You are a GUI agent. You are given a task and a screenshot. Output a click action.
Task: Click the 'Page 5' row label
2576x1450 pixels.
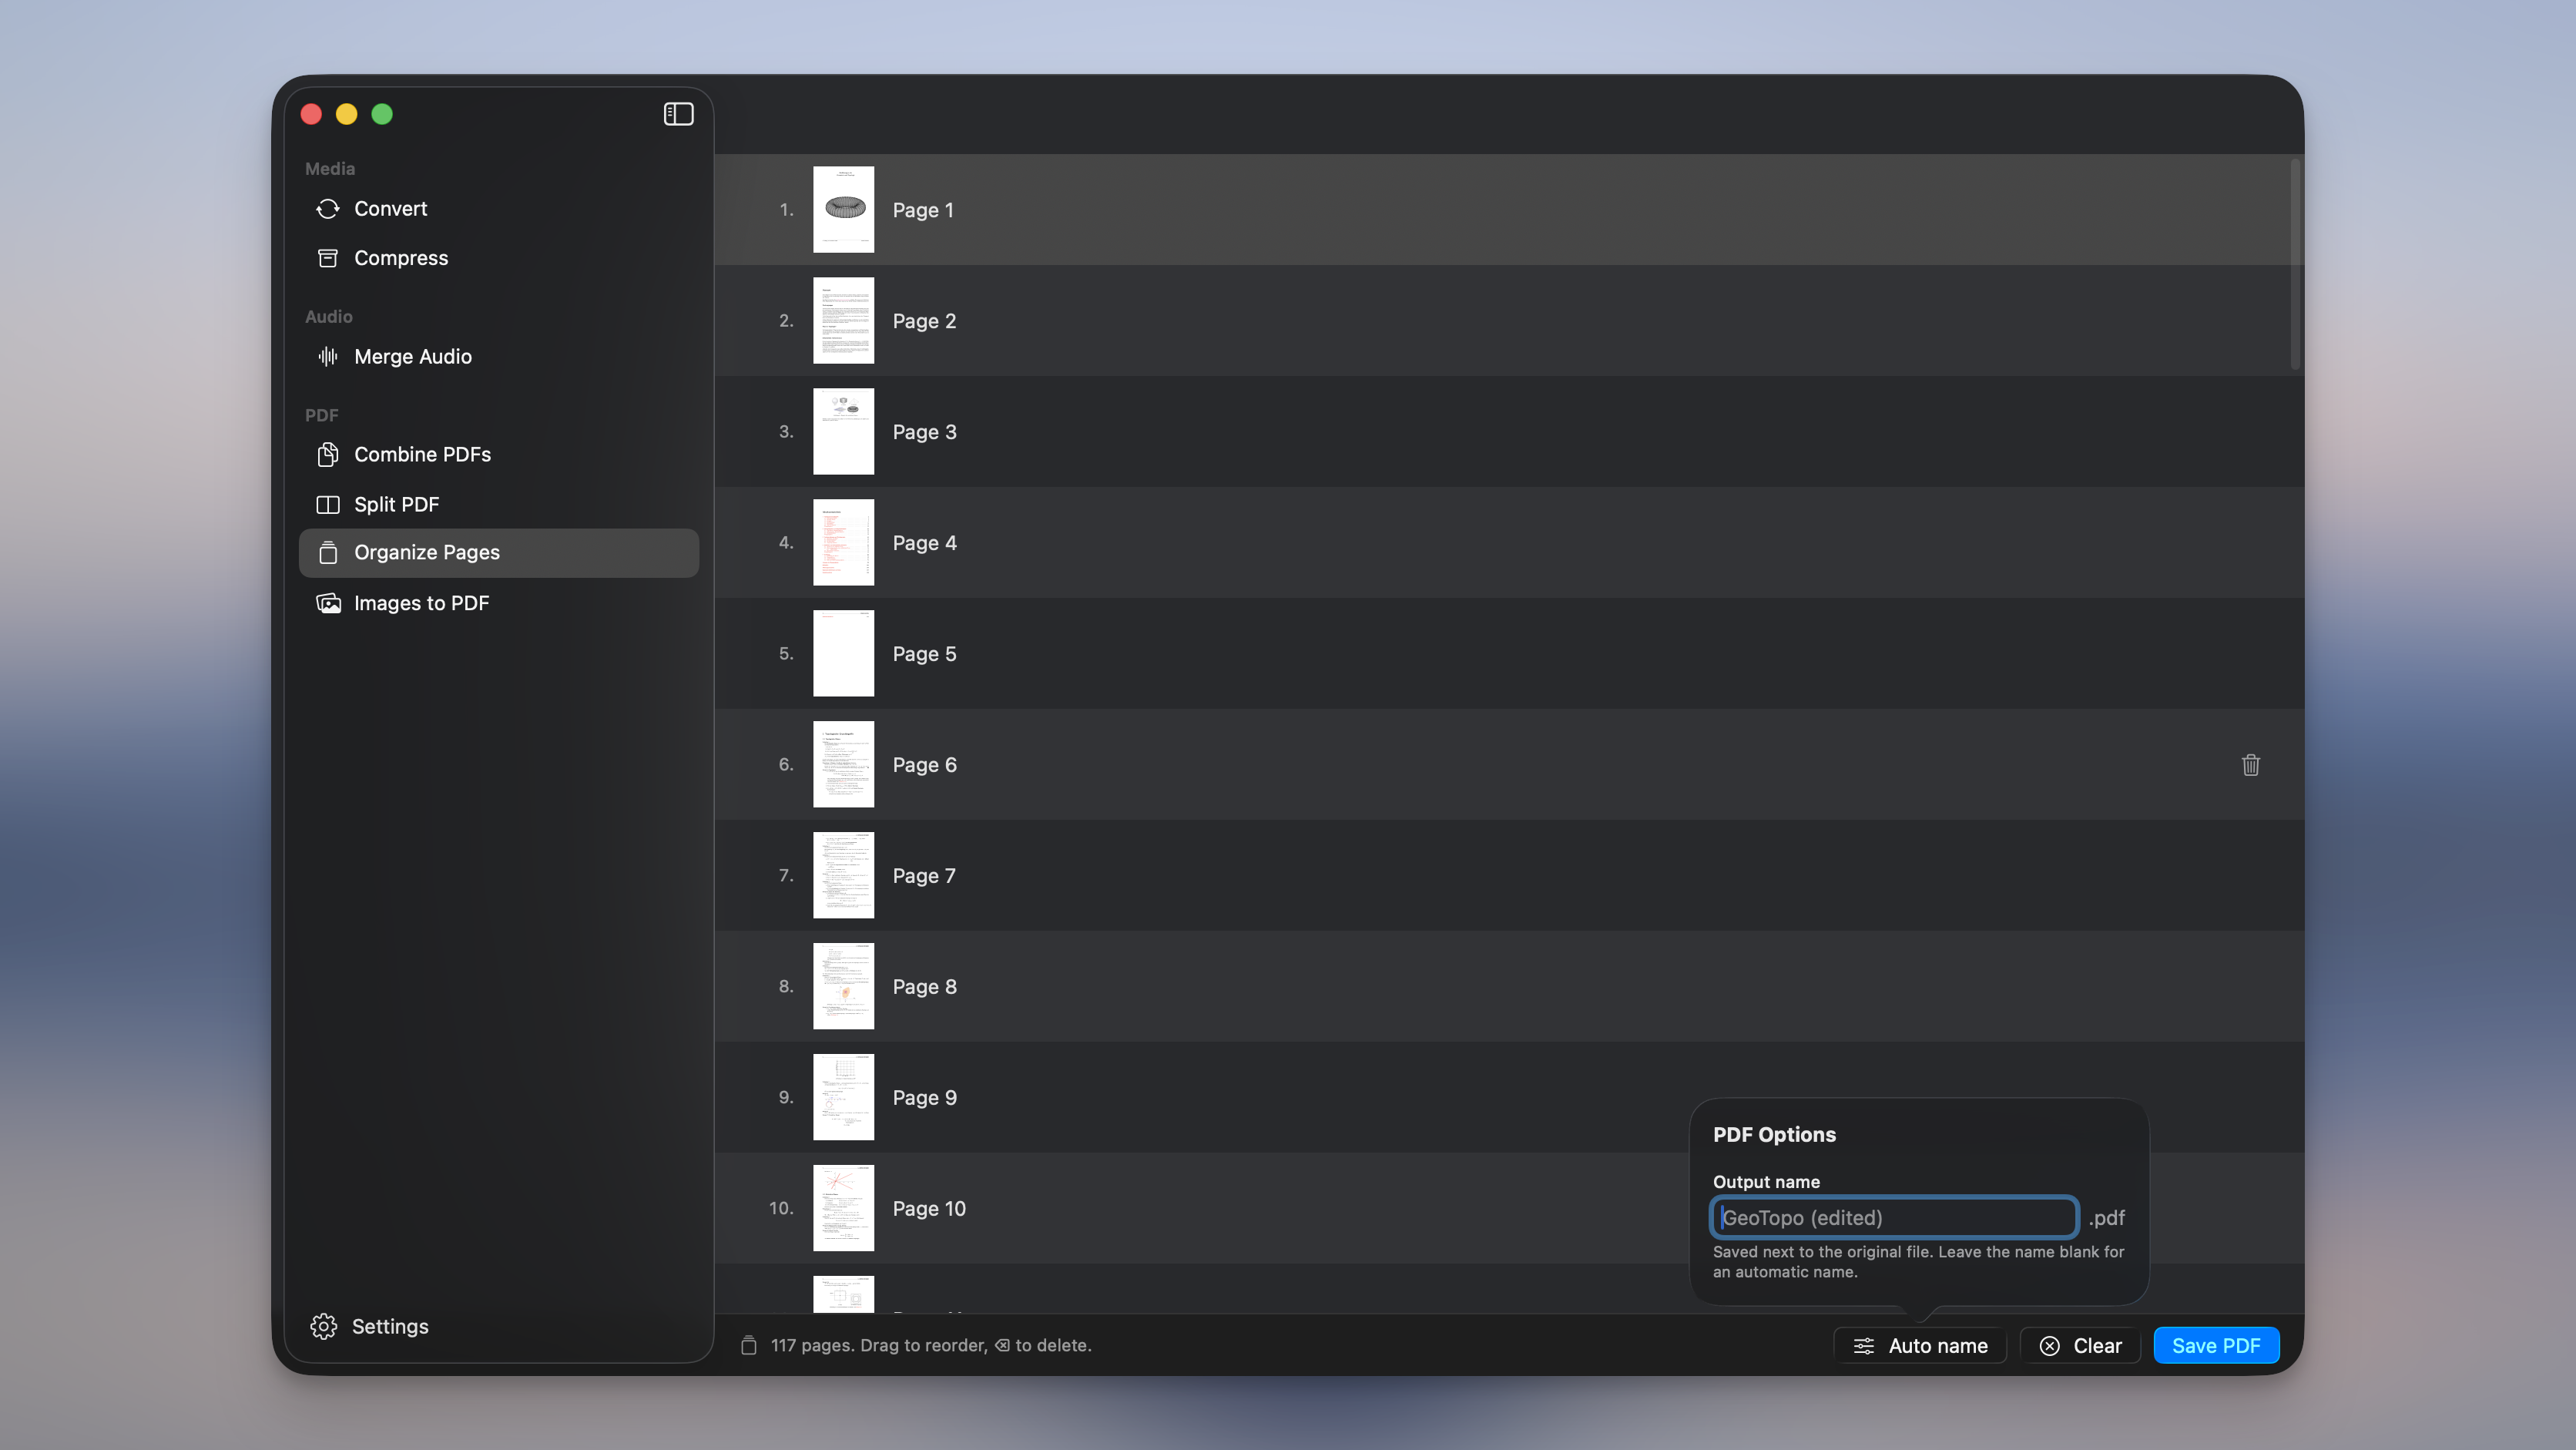[924, 654]
